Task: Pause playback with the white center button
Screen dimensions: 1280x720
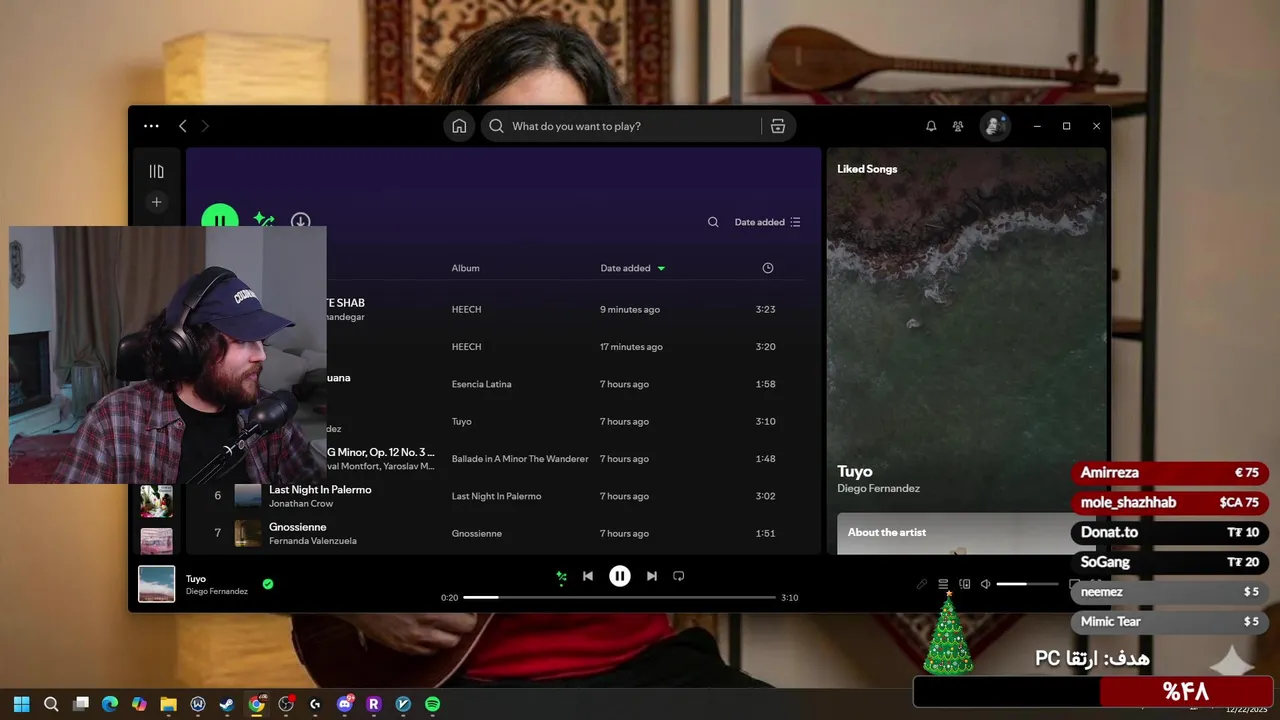Action: pyautogui.click(x=620, y=576)
